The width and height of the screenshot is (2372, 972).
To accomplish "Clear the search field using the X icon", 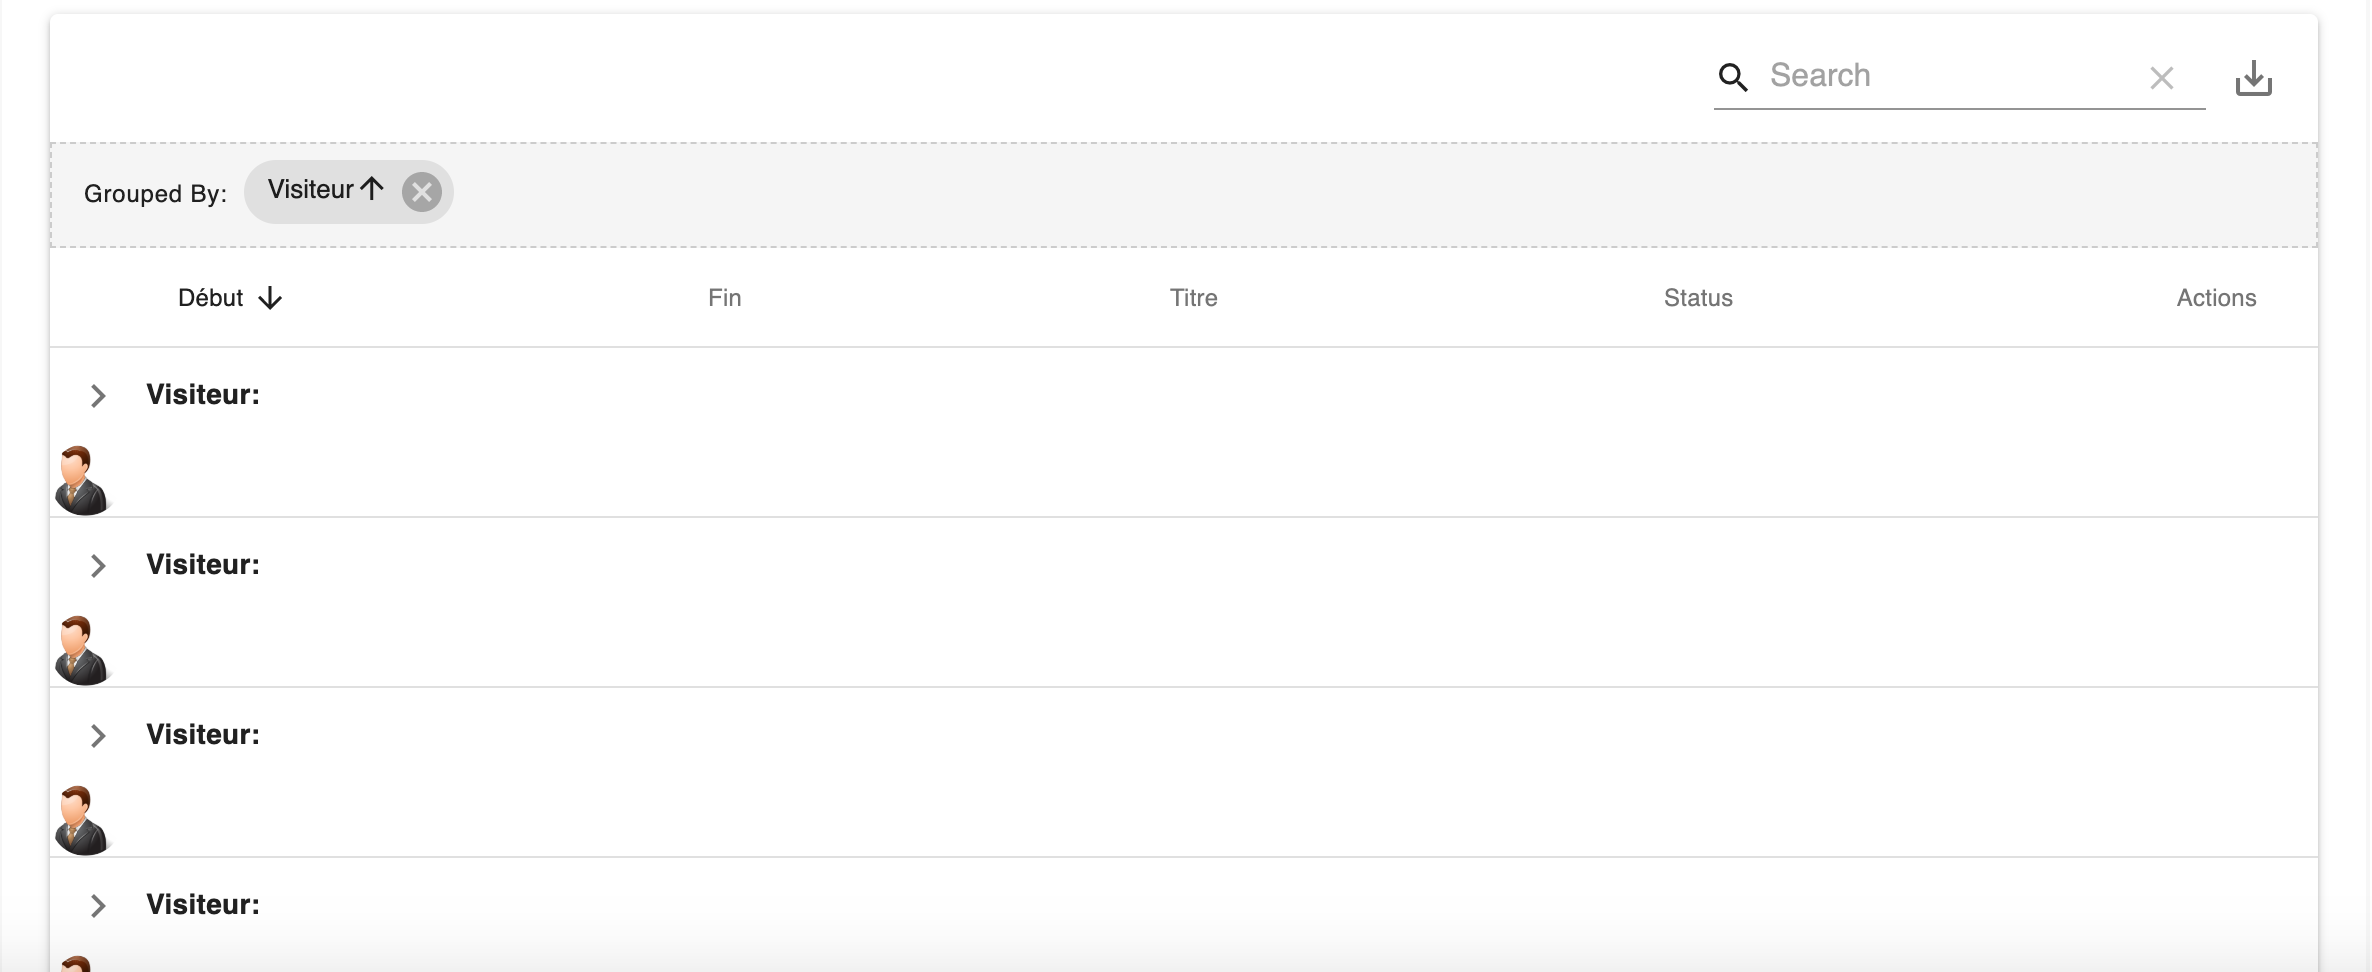I will (x=2162, y=78).
